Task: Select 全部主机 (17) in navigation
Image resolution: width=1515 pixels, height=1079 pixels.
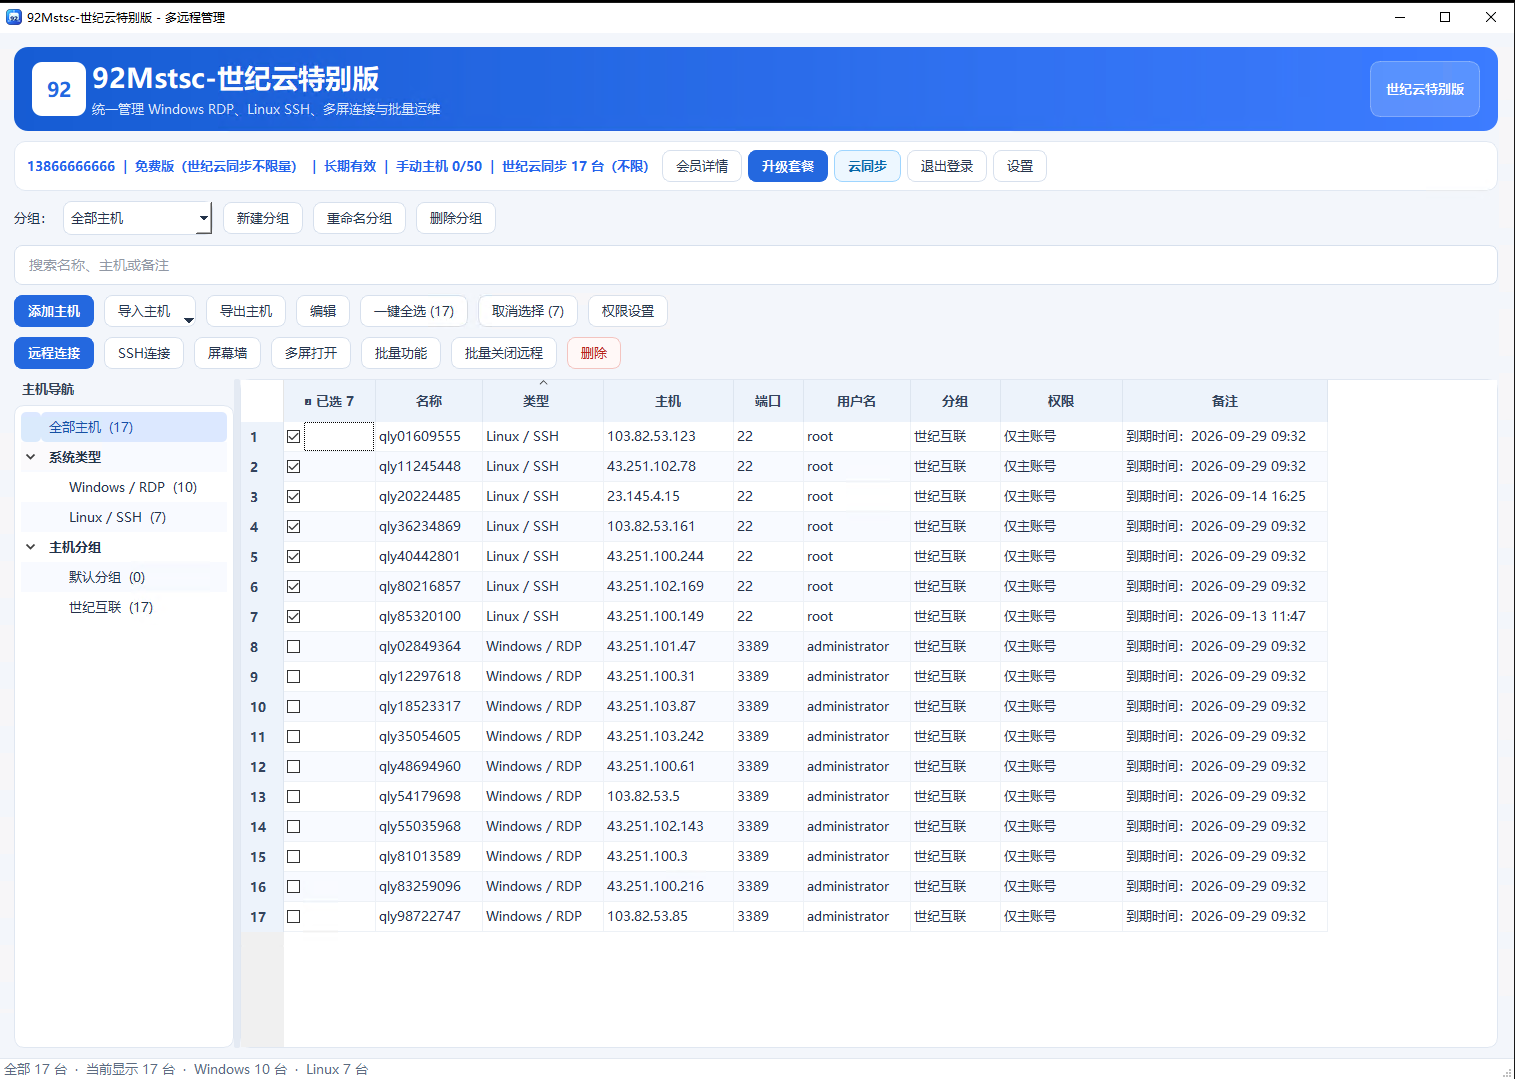Action: tap(124, 427)
